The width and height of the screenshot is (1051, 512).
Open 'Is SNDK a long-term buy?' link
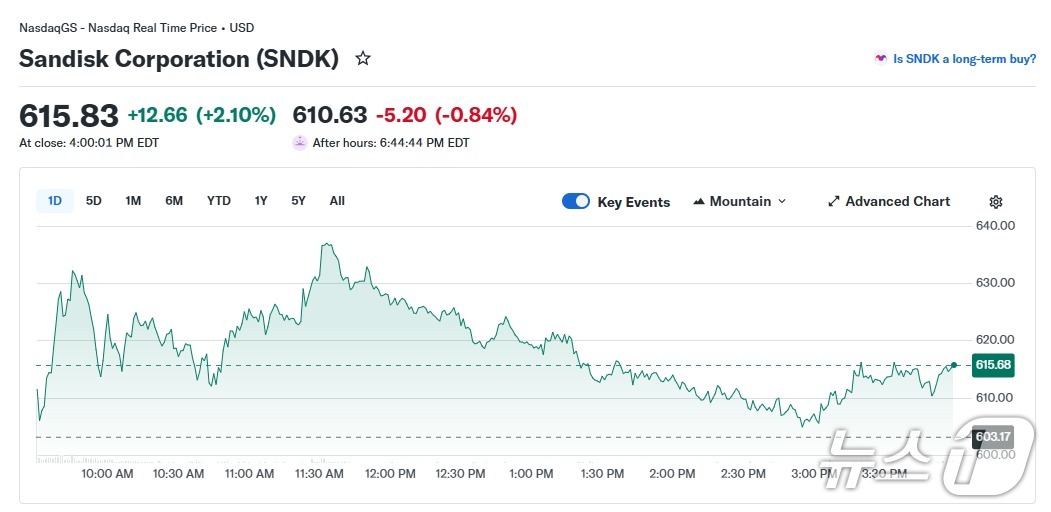[x=964, y=59]
